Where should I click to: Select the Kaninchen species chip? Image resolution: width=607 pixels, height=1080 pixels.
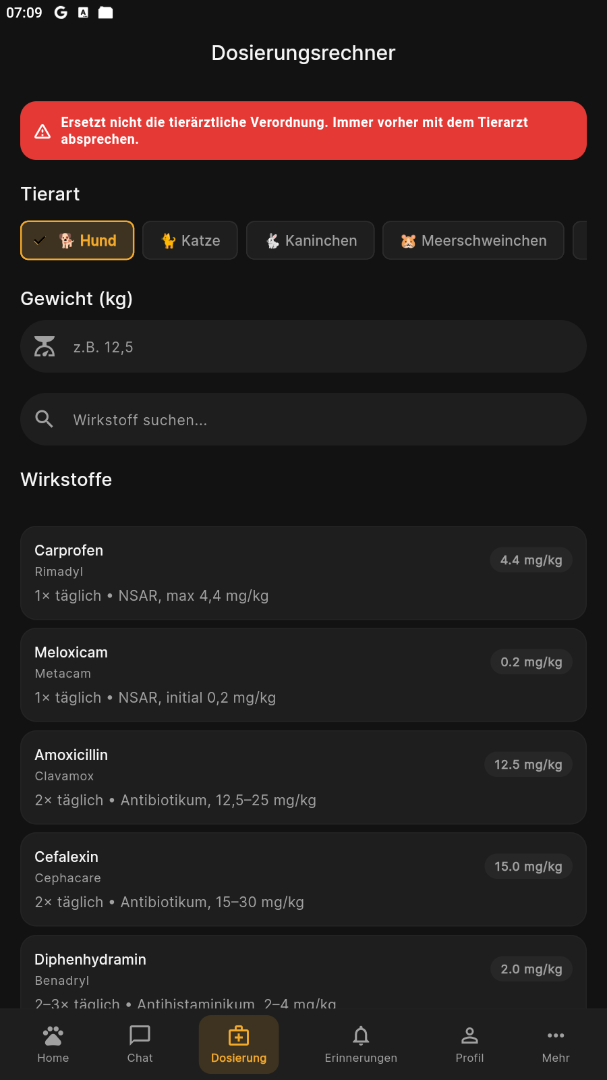pyautogui.click(x=310, y=240)
